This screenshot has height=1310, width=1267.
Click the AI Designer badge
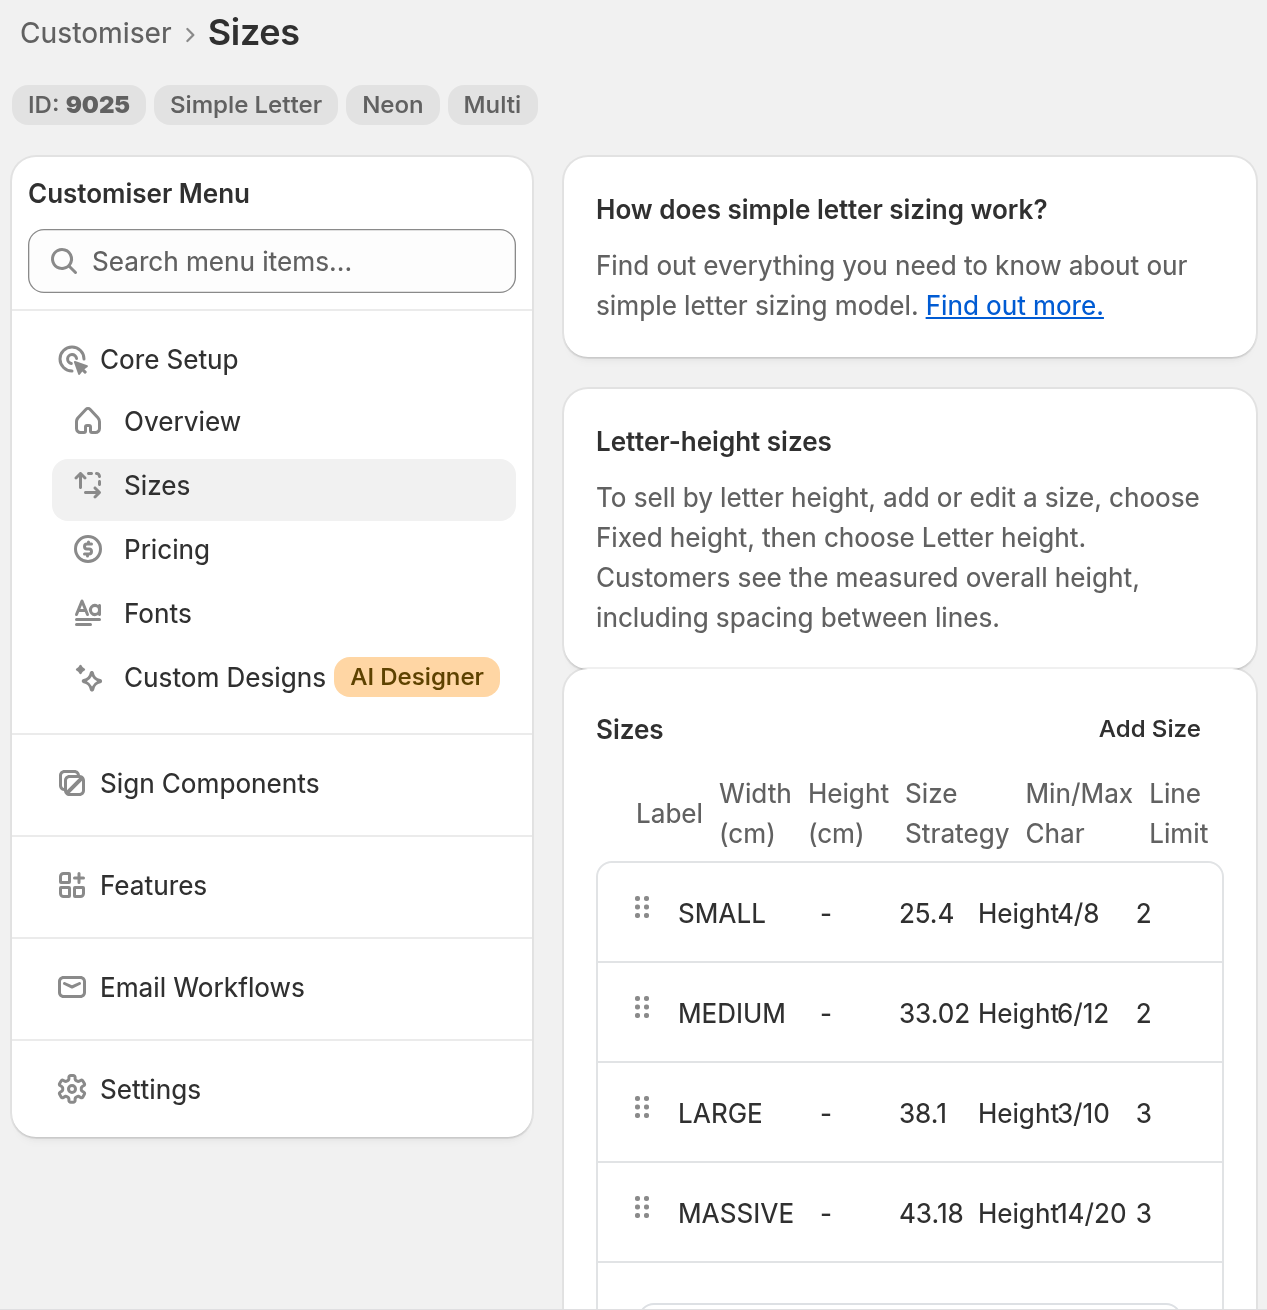click(x=417, y=677)
